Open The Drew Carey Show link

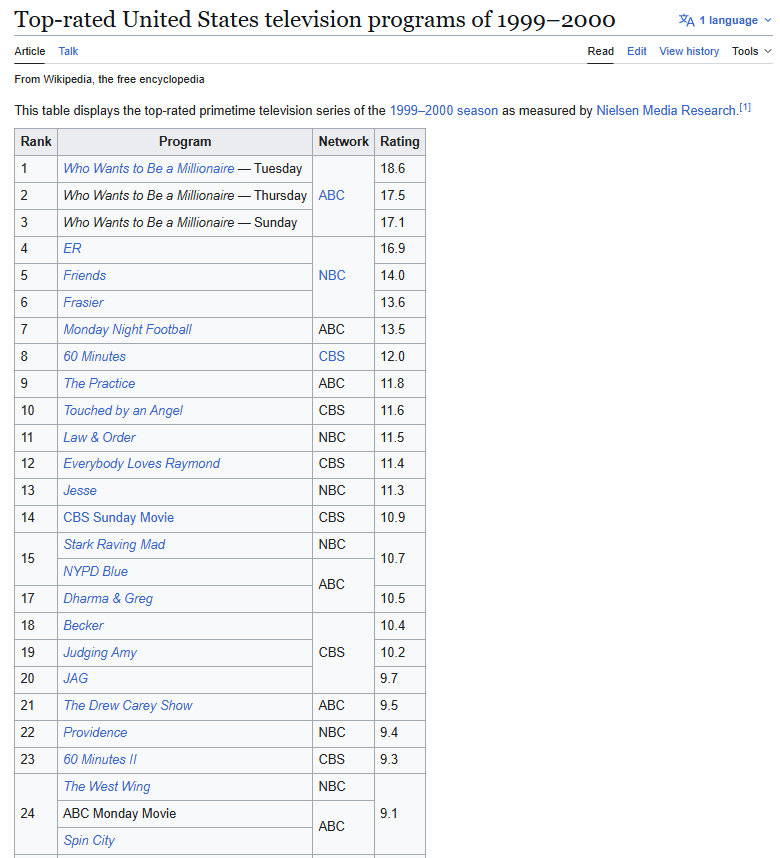[128, 705]
